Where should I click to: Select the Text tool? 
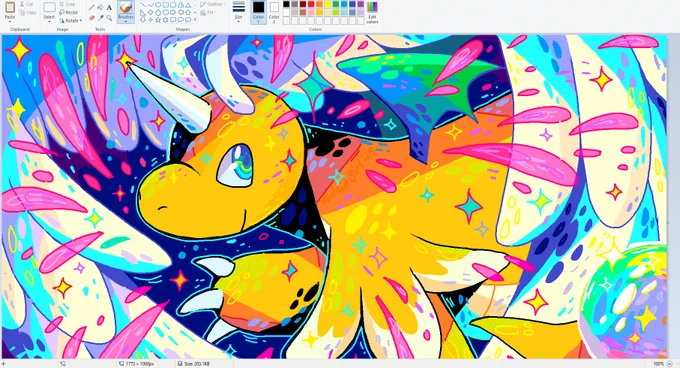tap(109, 7)
